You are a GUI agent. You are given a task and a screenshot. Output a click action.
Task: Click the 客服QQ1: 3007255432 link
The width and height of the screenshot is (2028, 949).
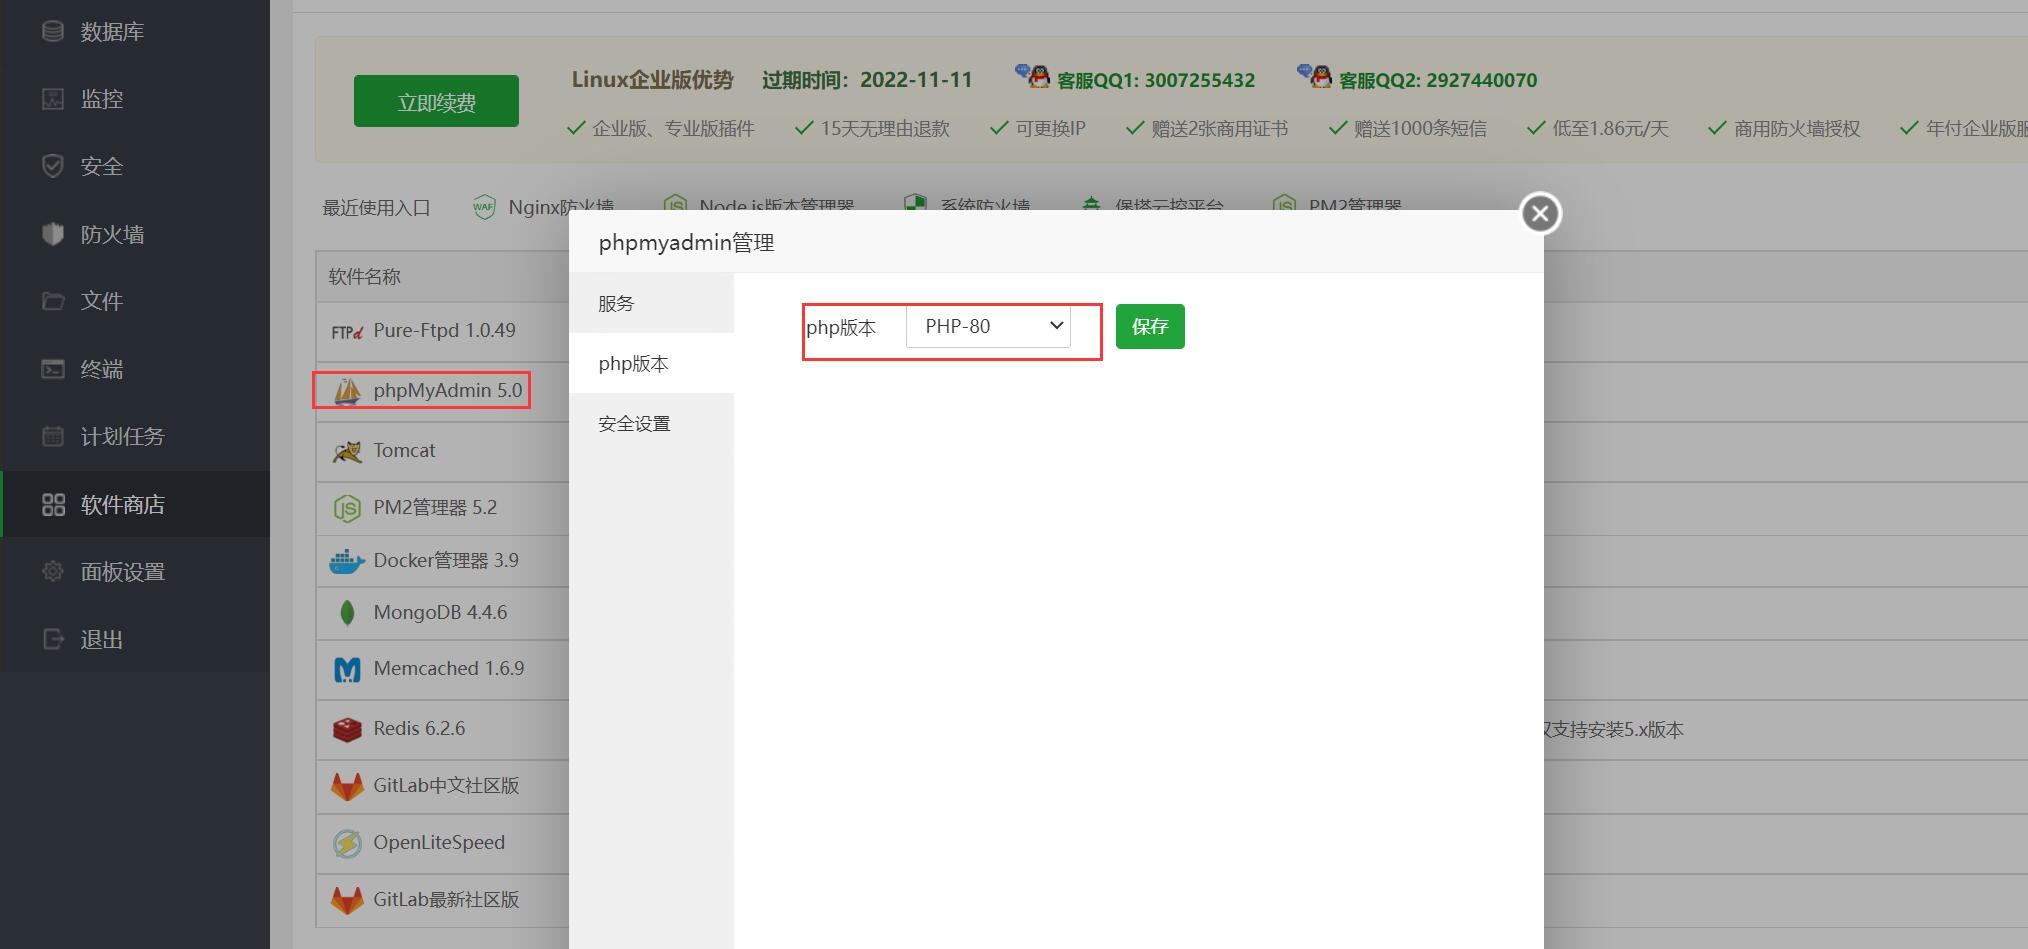coord(1155,80)
